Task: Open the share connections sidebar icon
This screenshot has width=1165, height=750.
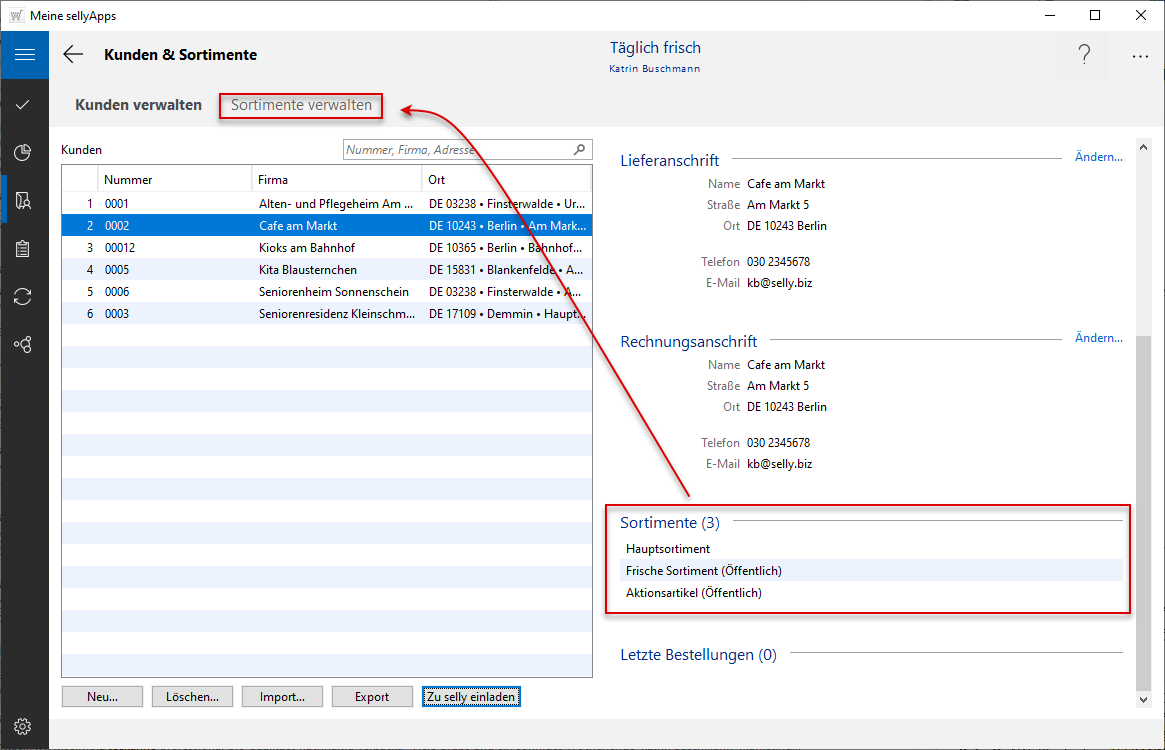Action: click(24, 344)
